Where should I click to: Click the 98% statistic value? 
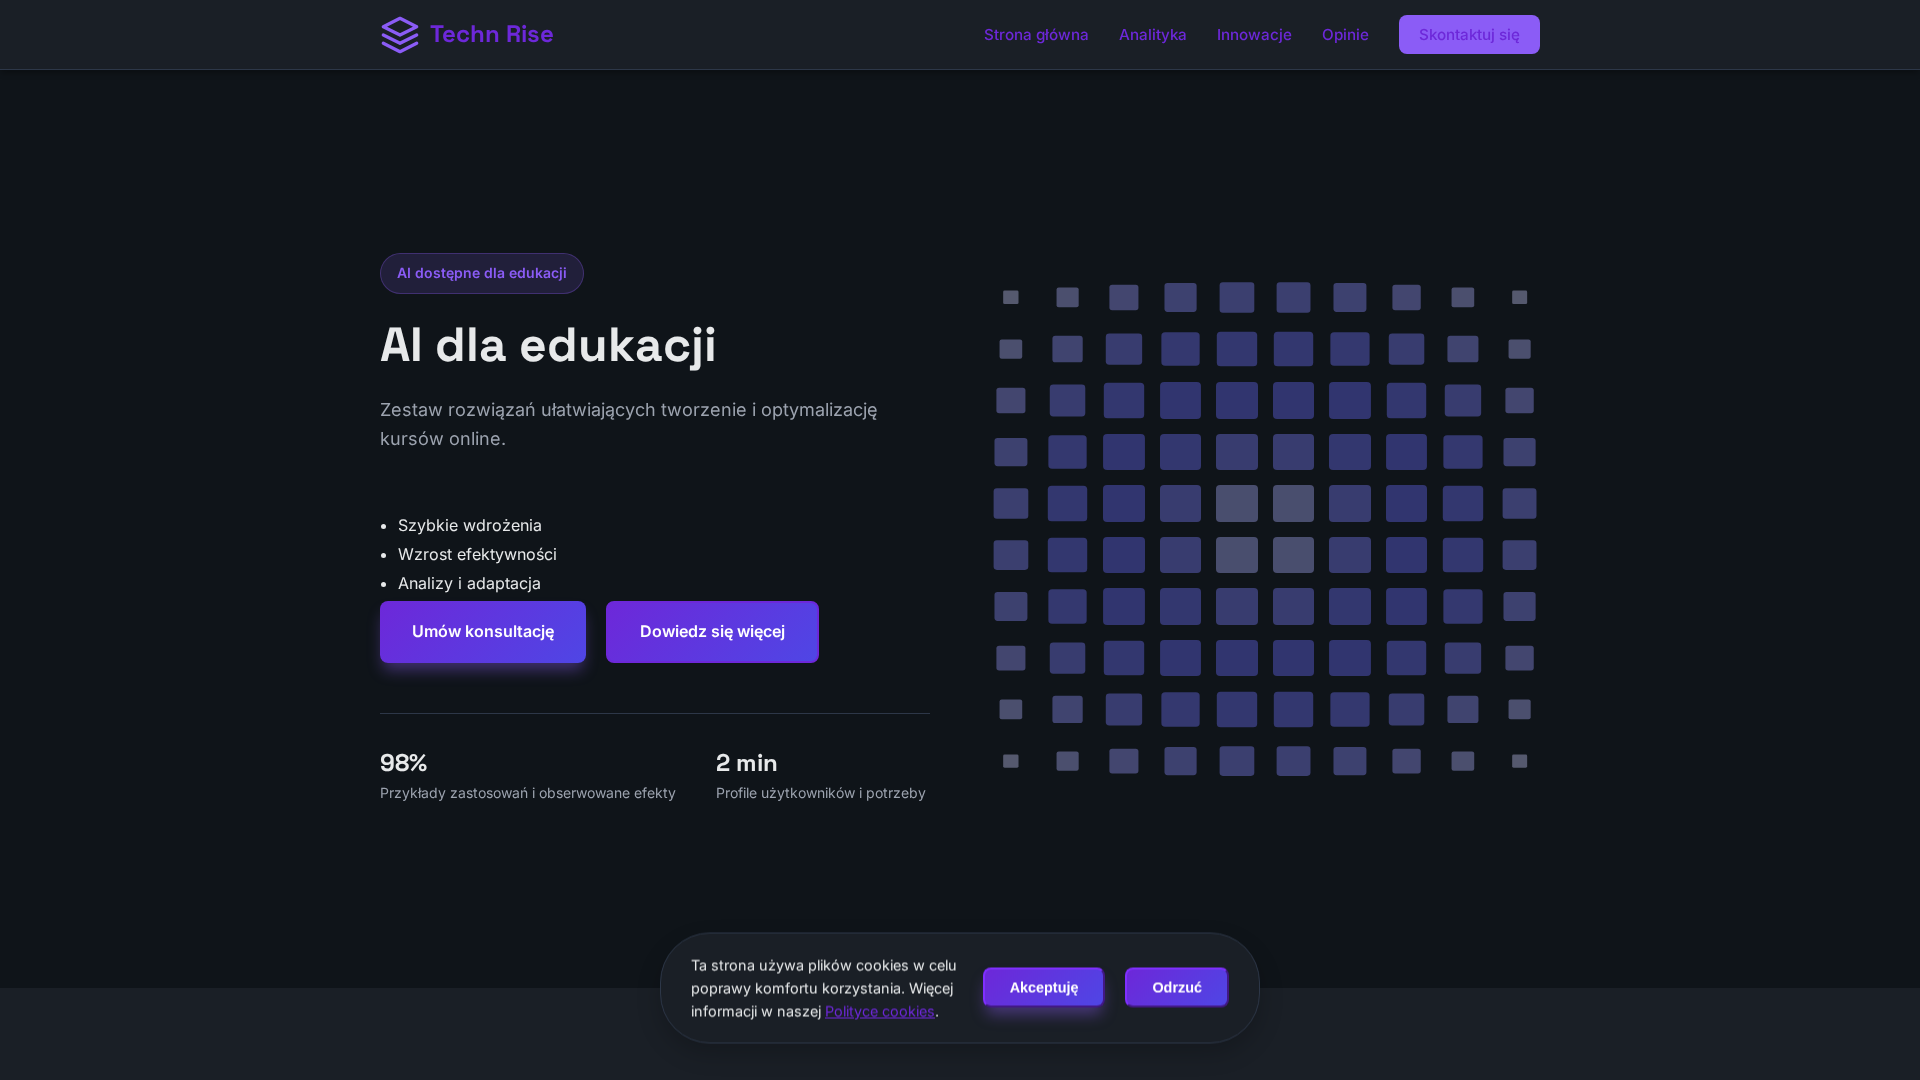(x=404, y=763)
